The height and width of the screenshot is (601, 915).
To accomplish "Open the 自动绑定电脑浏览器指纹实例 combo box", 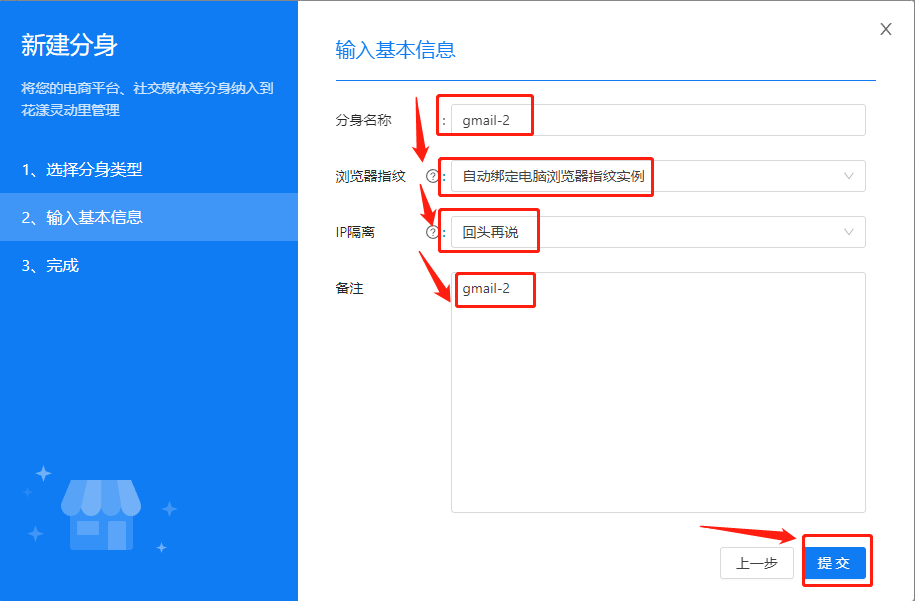I will pyautogui.click(x=650, y=176).
